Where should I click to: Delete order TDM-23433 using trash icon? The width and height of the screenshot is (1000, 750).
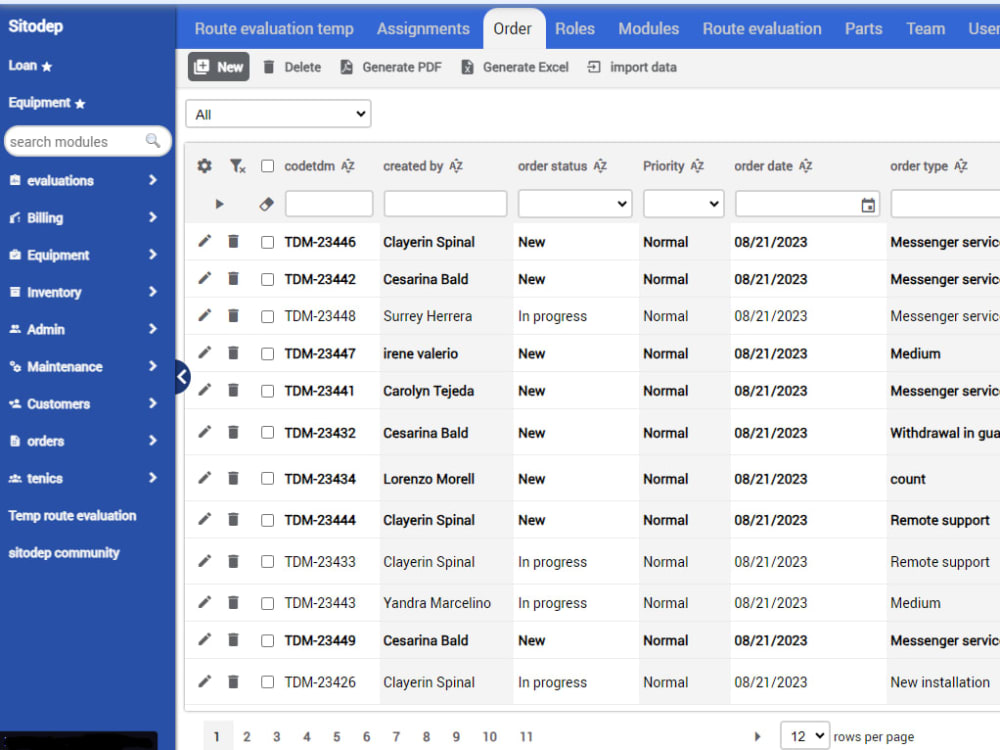(233, 561)
